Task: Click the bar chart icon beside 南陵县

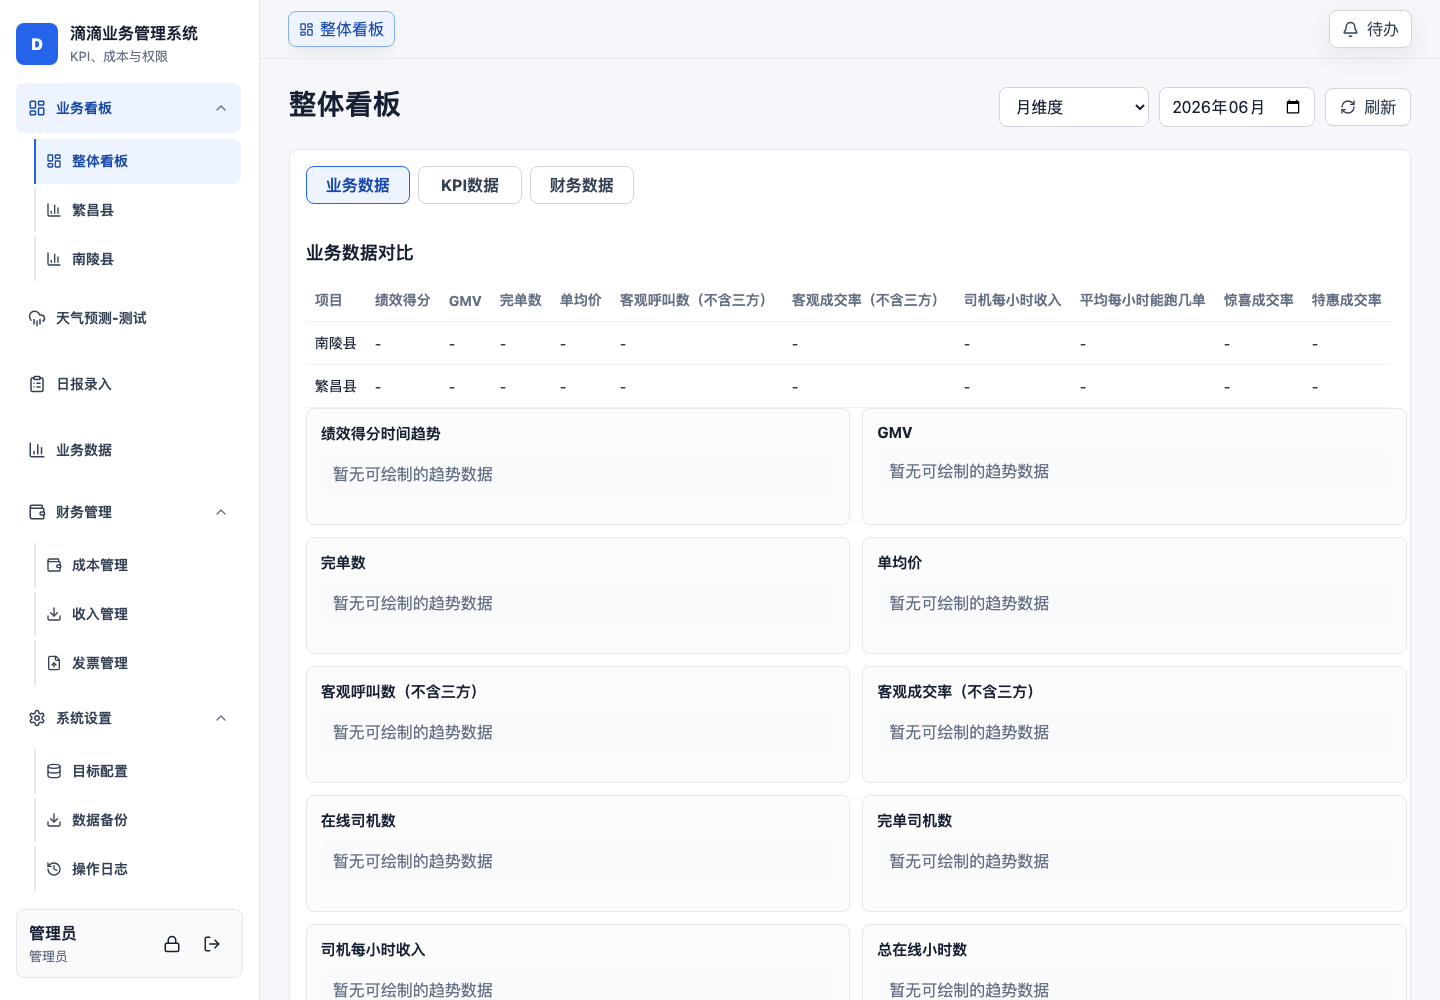Action: (54, 259)
